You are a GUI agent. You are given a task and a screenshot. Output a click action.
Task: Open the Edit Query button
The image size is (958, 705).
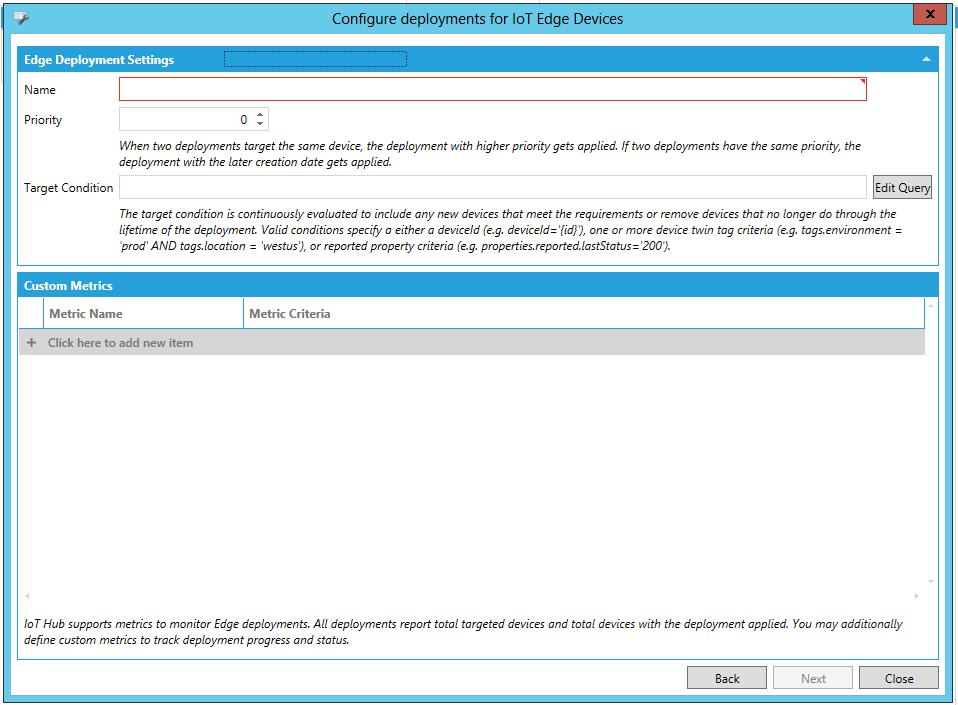coord(902,188)
